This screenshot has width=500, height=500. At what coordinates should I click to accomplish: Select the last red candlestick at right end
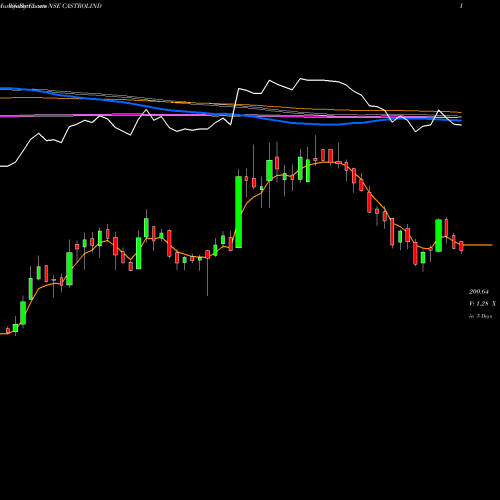click(x=461, y=246)
